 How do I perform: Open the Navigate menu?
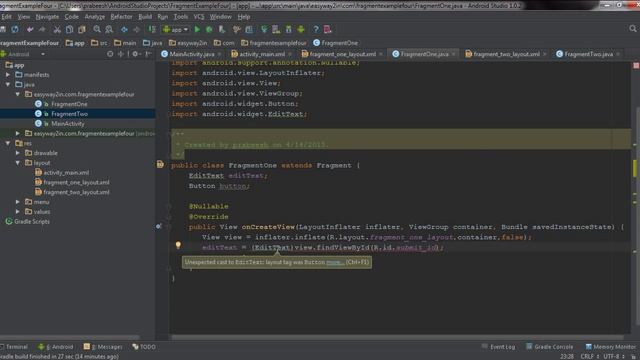(47, 17)
